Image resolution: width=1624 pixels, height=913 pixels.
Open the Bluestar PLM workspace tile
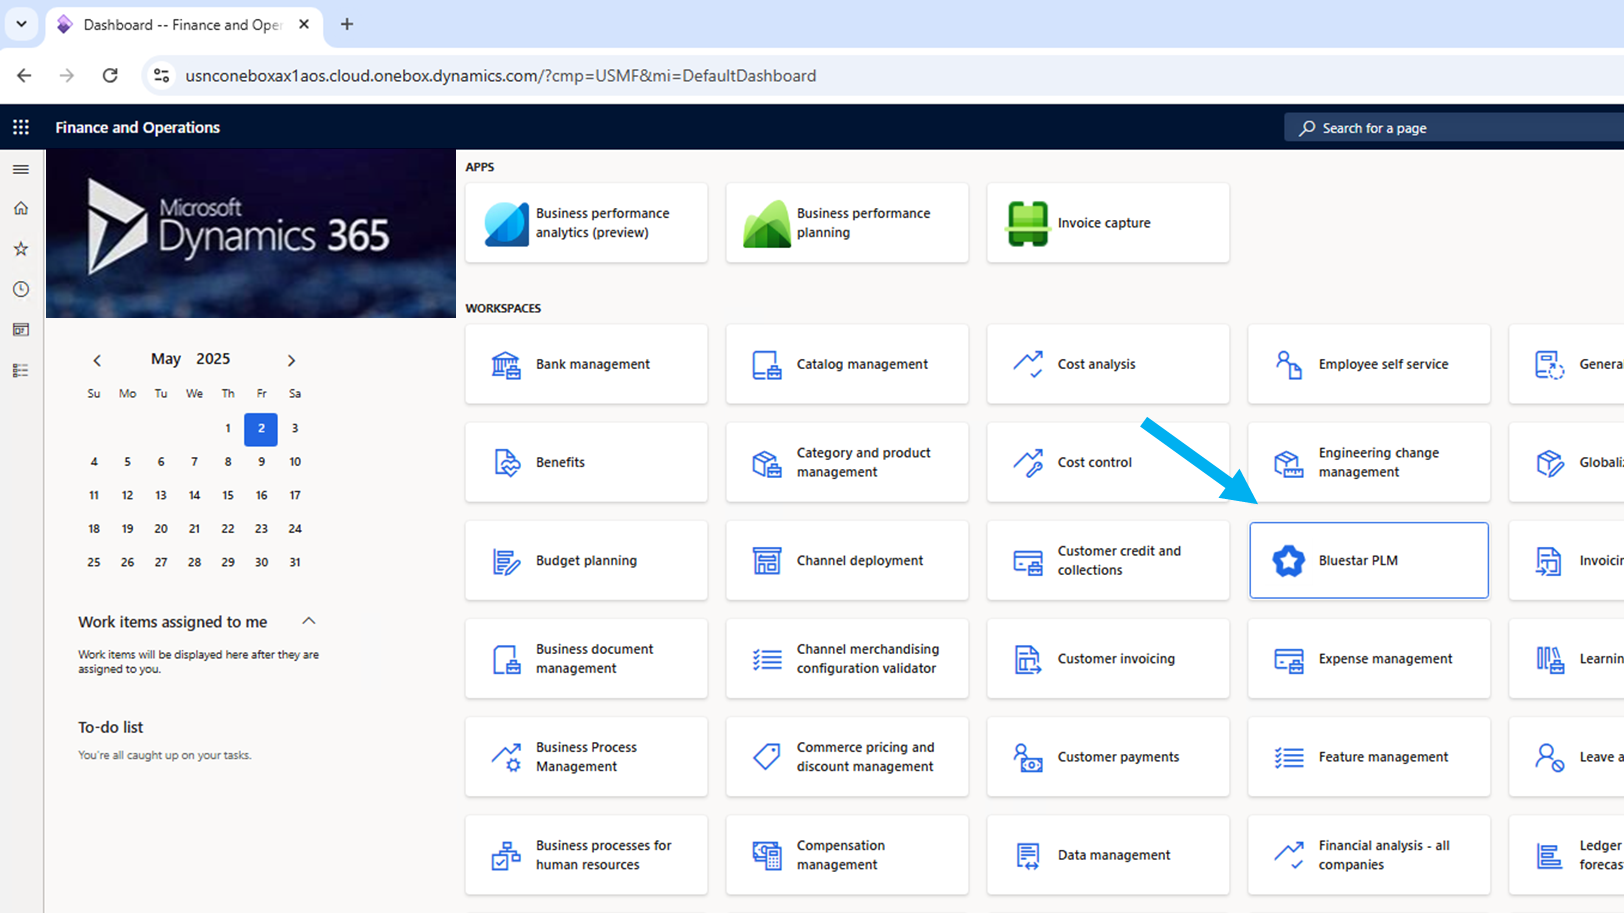(1368, 560)
